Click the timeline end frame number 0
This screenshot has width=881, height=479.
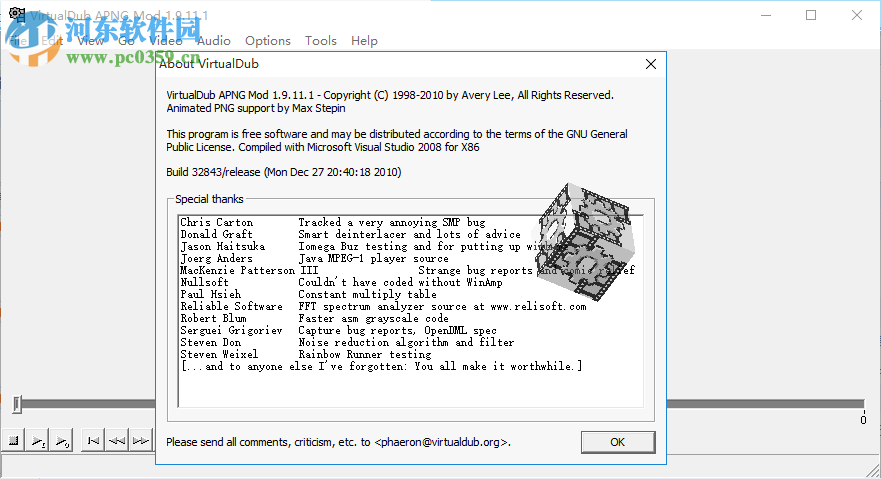(863, 420)
